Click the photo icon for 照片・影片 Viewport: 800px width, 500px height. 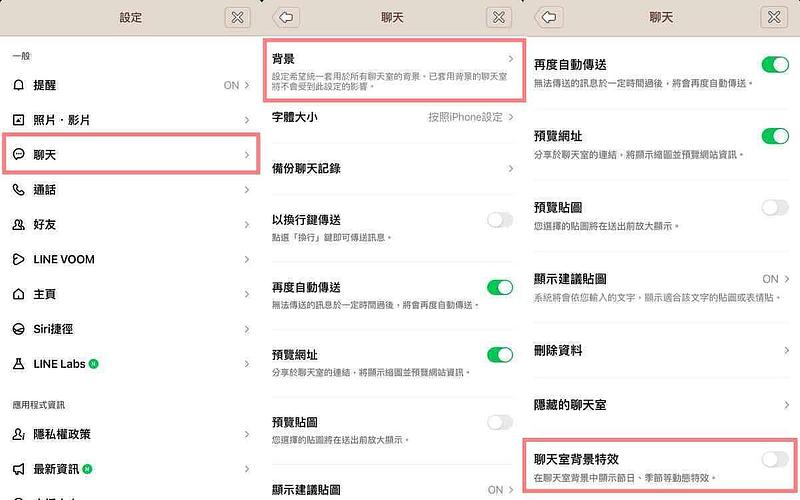(x=18, y=120)
